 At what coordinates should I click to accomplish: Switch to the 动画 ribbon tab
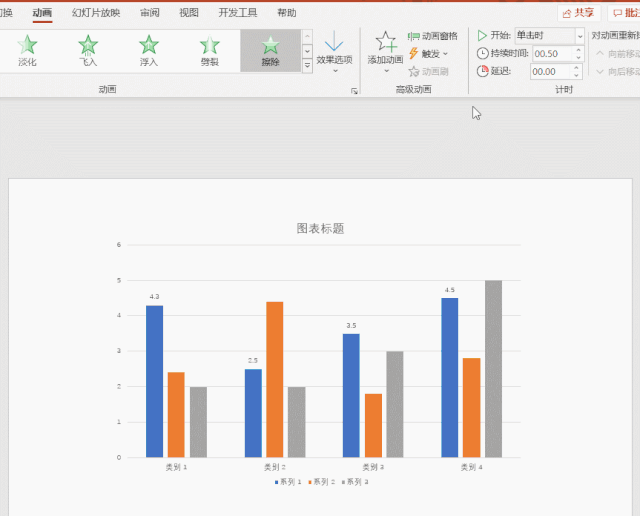(x=42, y=13)
